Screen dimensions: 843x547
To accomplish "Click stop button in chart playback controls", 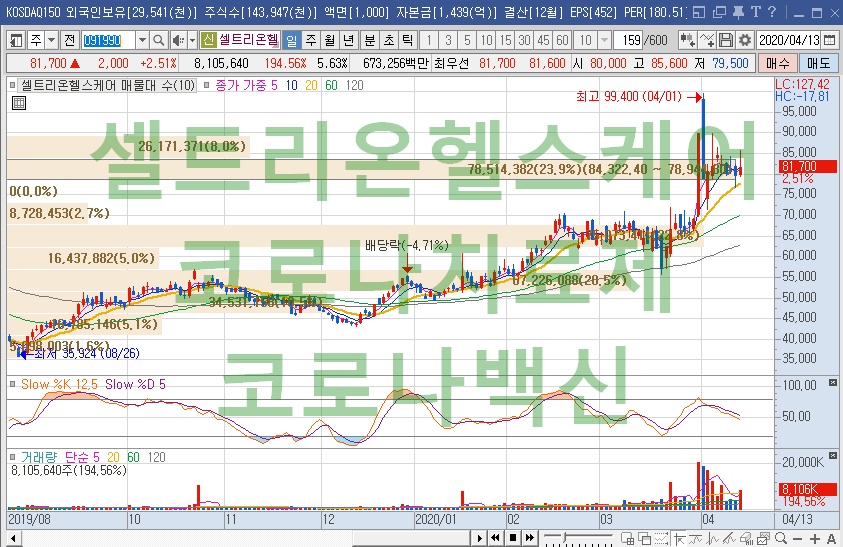I will point(513,538).
